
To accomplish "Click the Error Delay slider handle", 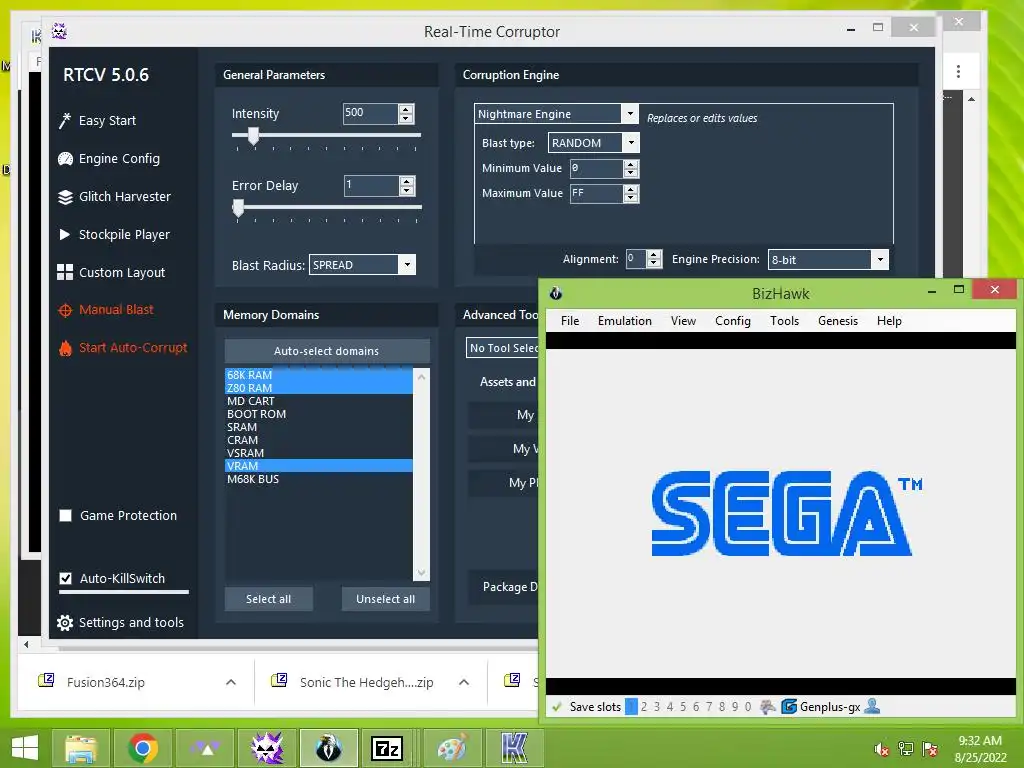I will (x=238, y=208).
